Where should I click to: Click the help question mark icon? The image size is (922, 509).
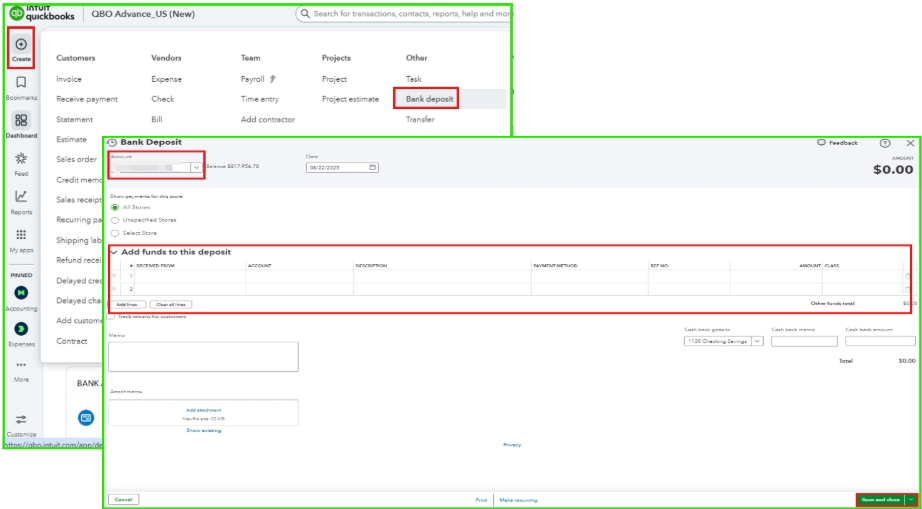click(x=885, y=143)
